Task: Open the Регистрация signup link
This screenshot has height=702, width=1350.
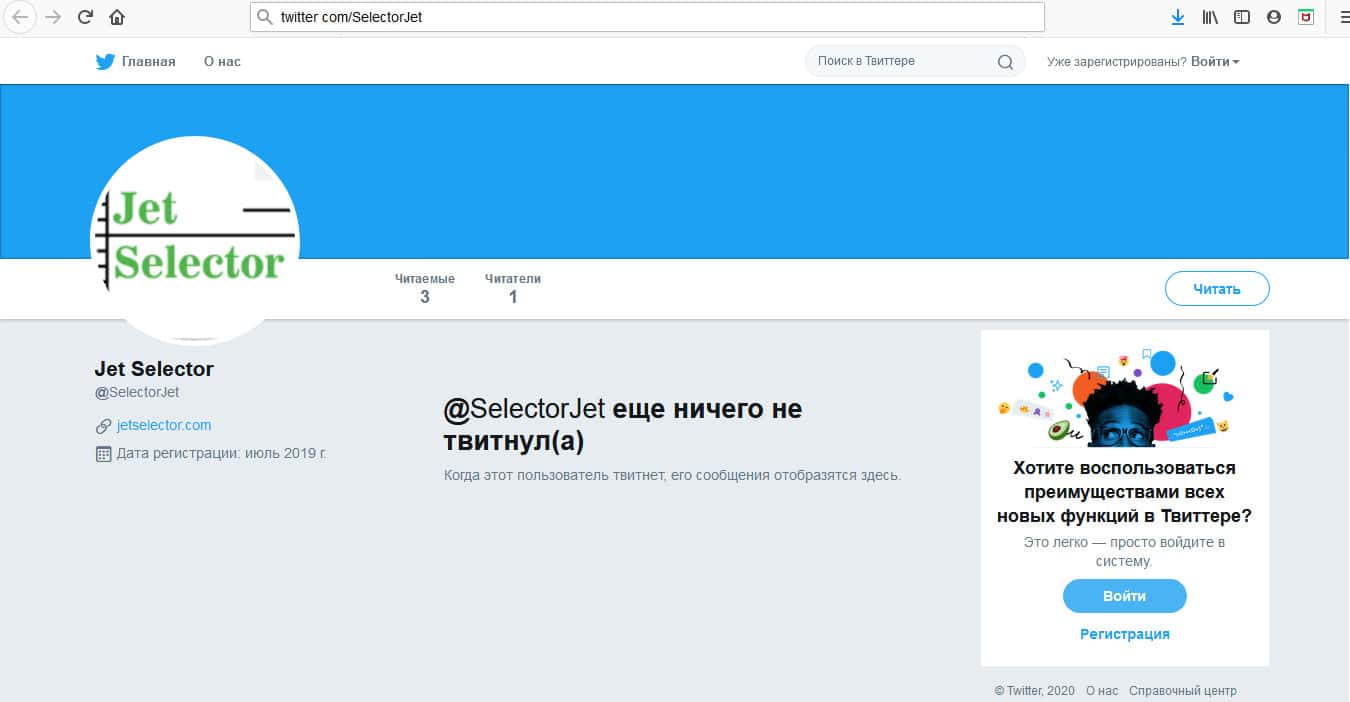Action: point(1125,634)
